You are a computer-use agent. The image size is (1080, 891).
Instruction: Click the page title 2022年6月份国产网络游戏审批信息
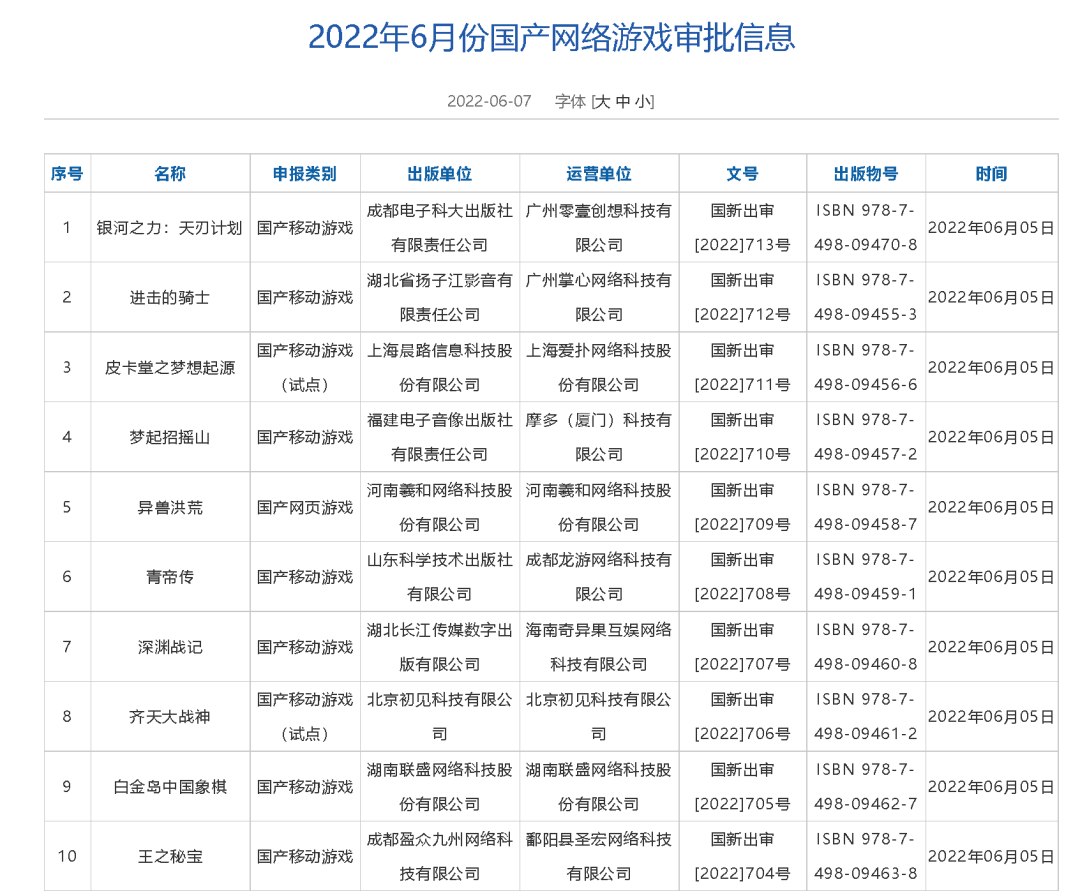(x=552, y=37)
